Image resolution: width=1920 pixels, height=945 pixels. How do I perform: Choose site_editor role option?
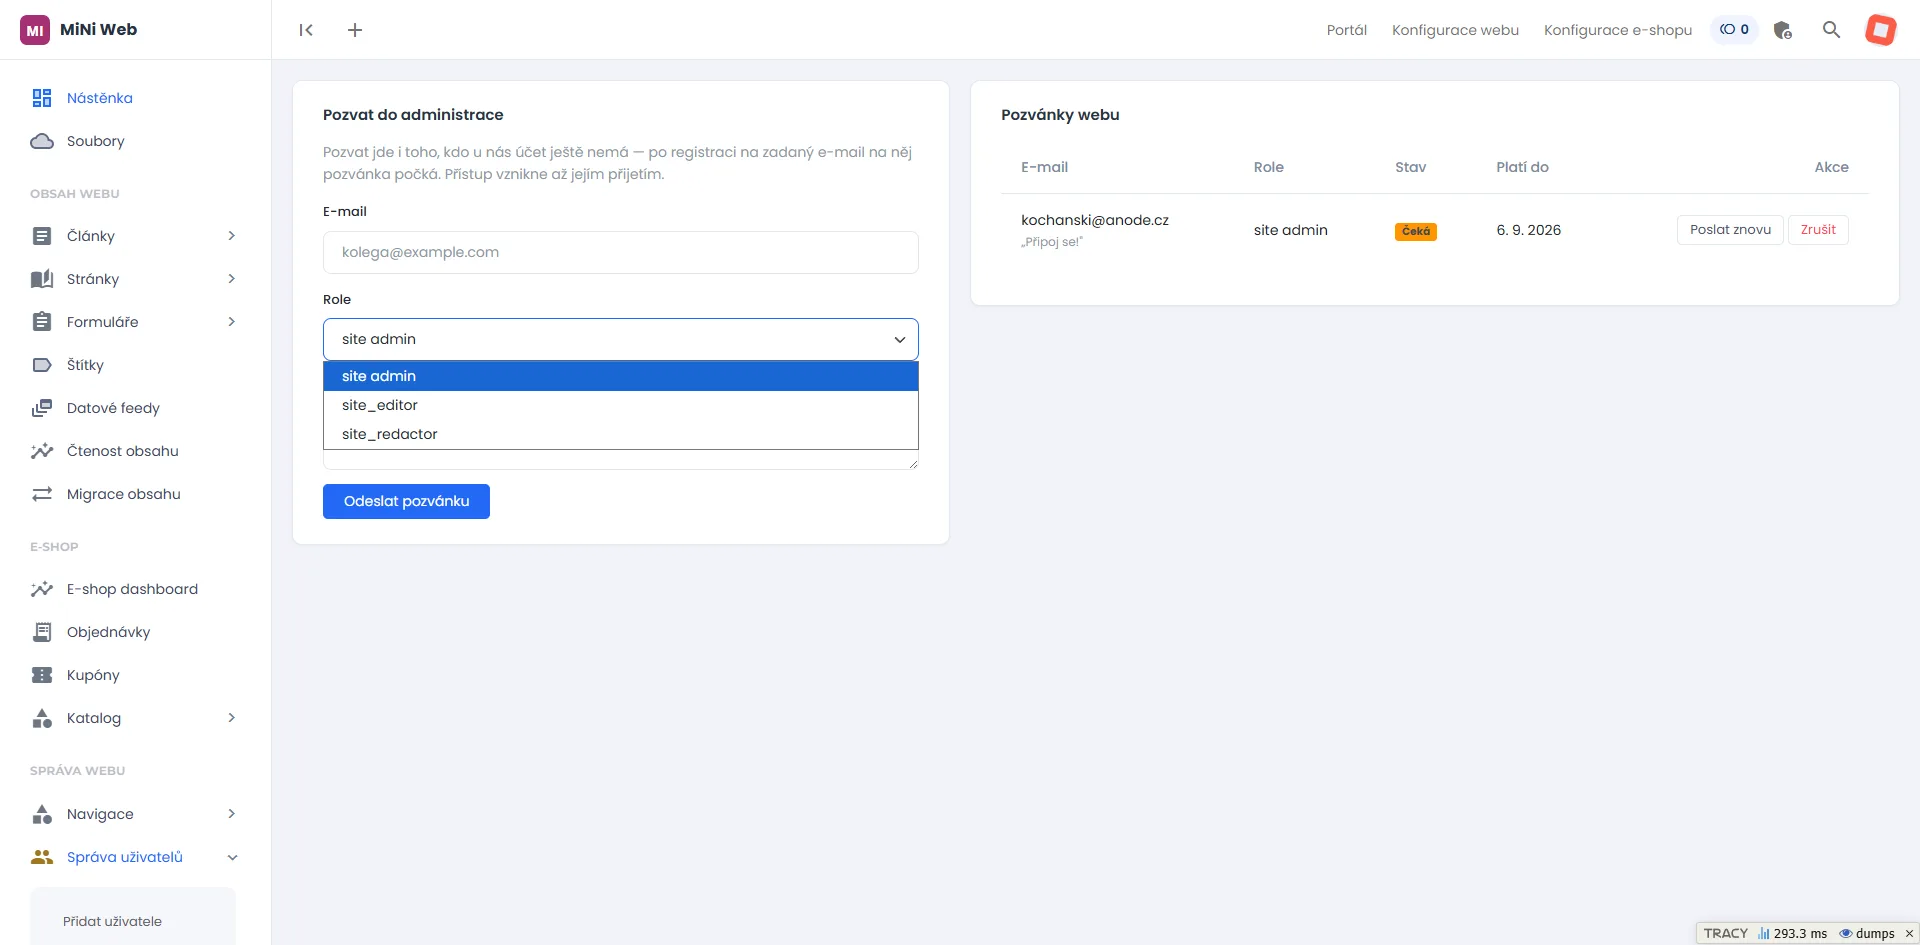pos(620,405)
